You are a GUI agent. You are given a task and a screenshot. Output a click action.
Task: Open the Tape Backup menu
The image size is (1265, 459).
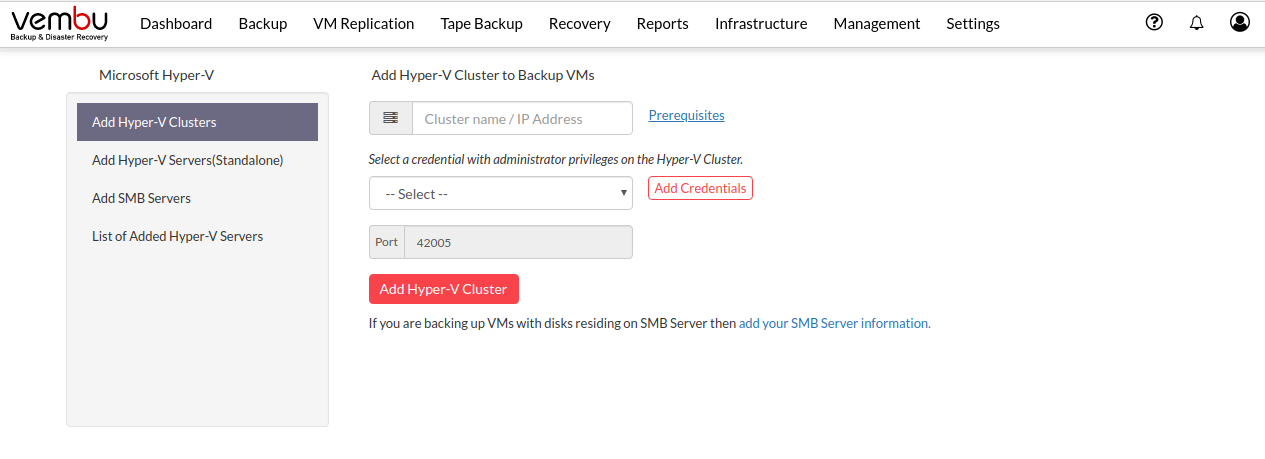482,24
